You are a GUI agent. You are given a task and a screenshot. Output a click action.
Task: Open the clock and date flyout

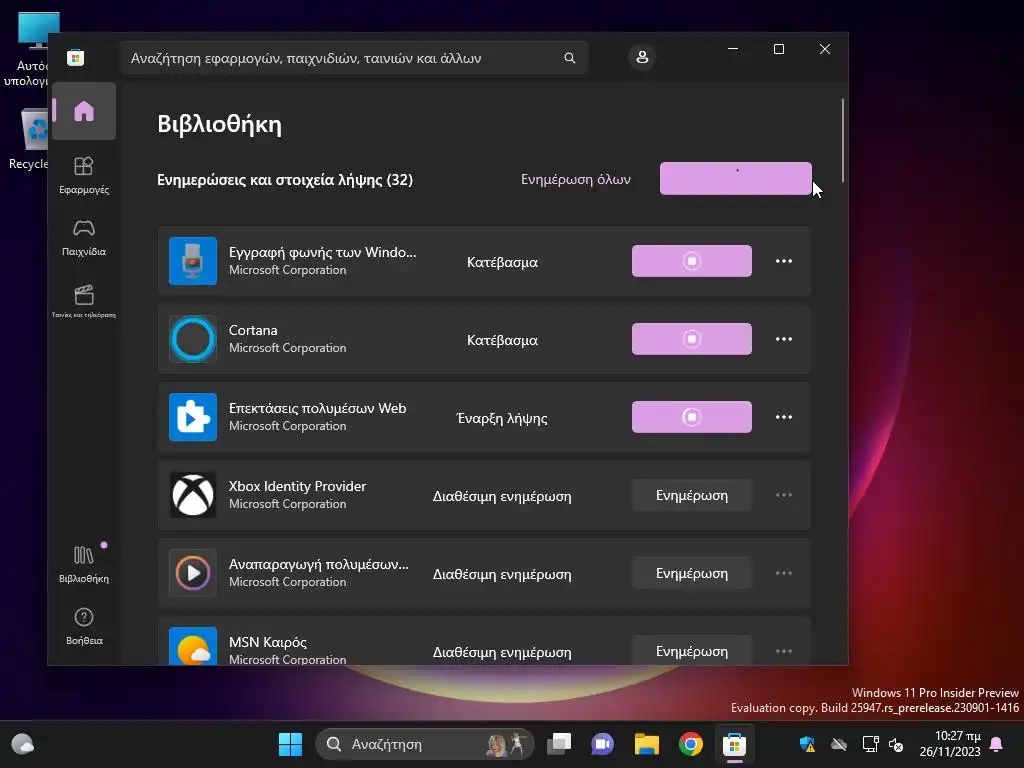click(x=950, y=744)
